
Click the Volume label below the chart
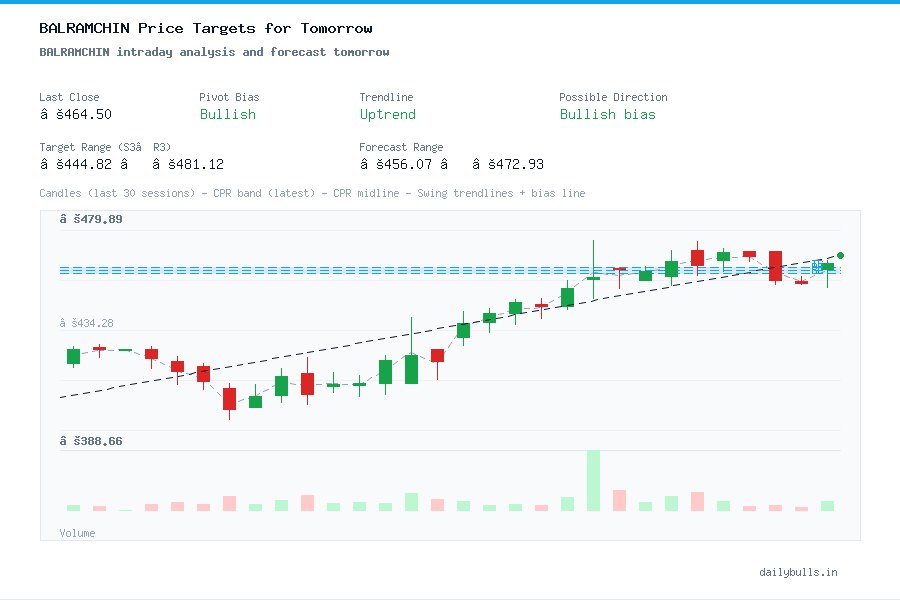[x=78, y=533]
